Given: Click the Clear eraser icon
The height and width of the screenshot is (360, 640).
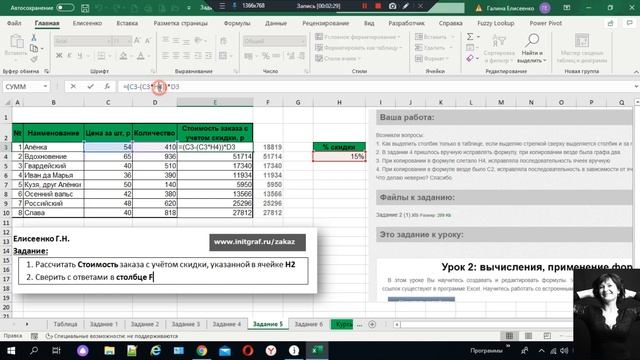Looking at the screenshot, I should tap(470, 59).
